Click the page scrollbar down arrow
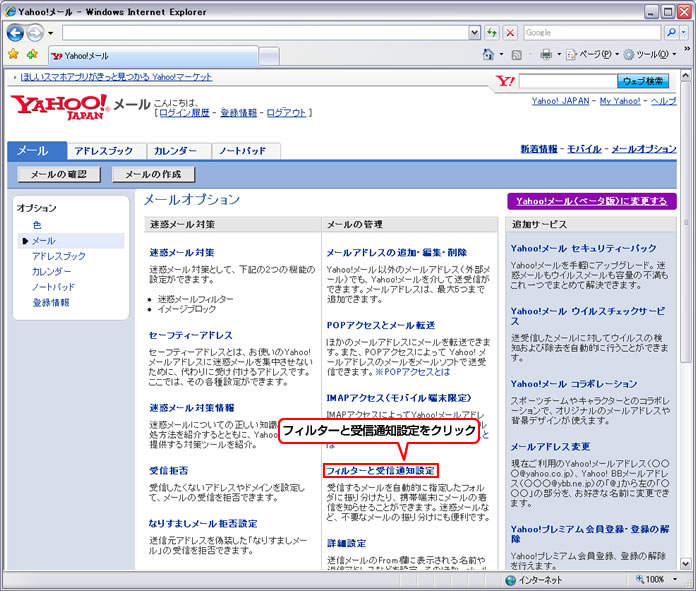 click(x=686, y=564)
